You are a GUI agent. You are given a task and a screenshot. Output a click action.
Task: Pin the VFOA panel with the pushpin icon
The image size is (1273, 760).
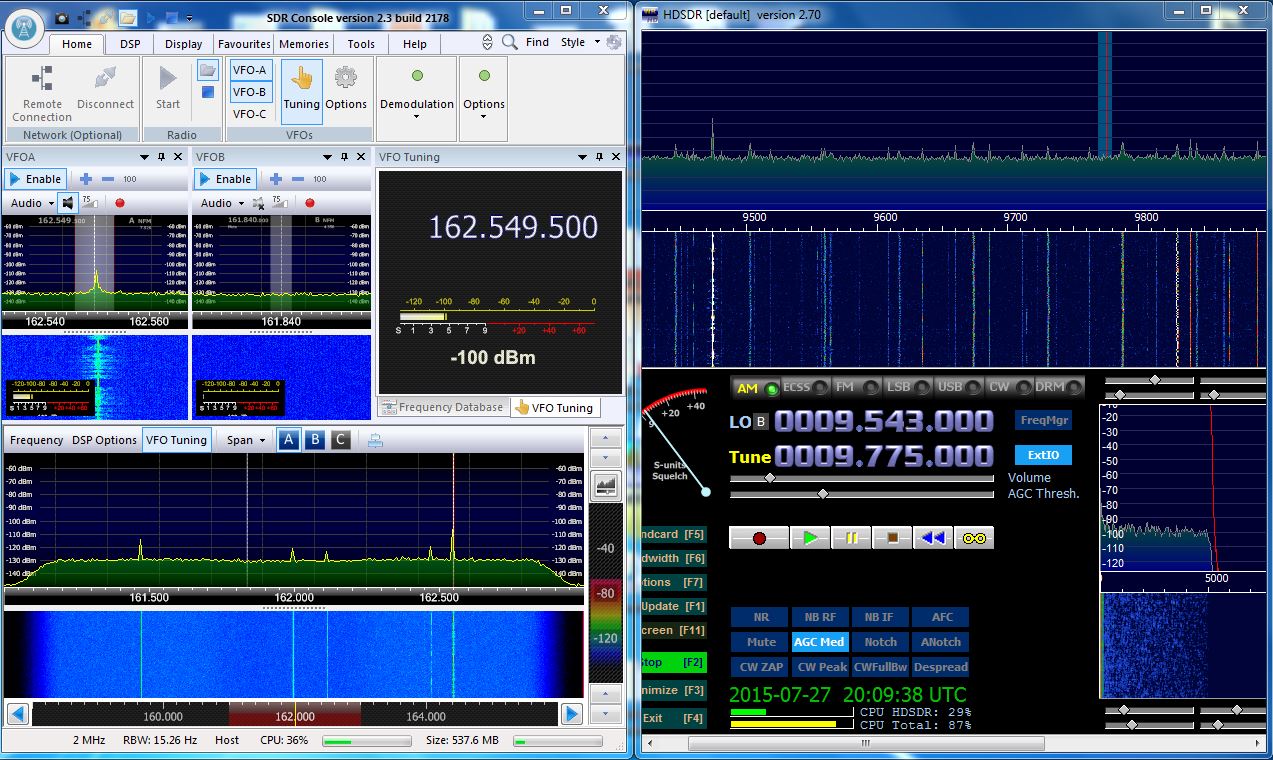[x=162, y=157]
